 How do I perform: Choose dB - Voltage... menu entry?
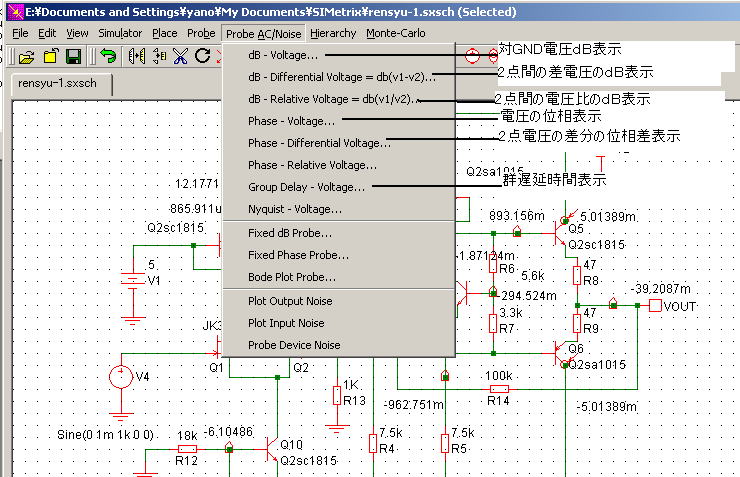pos(339,55)
